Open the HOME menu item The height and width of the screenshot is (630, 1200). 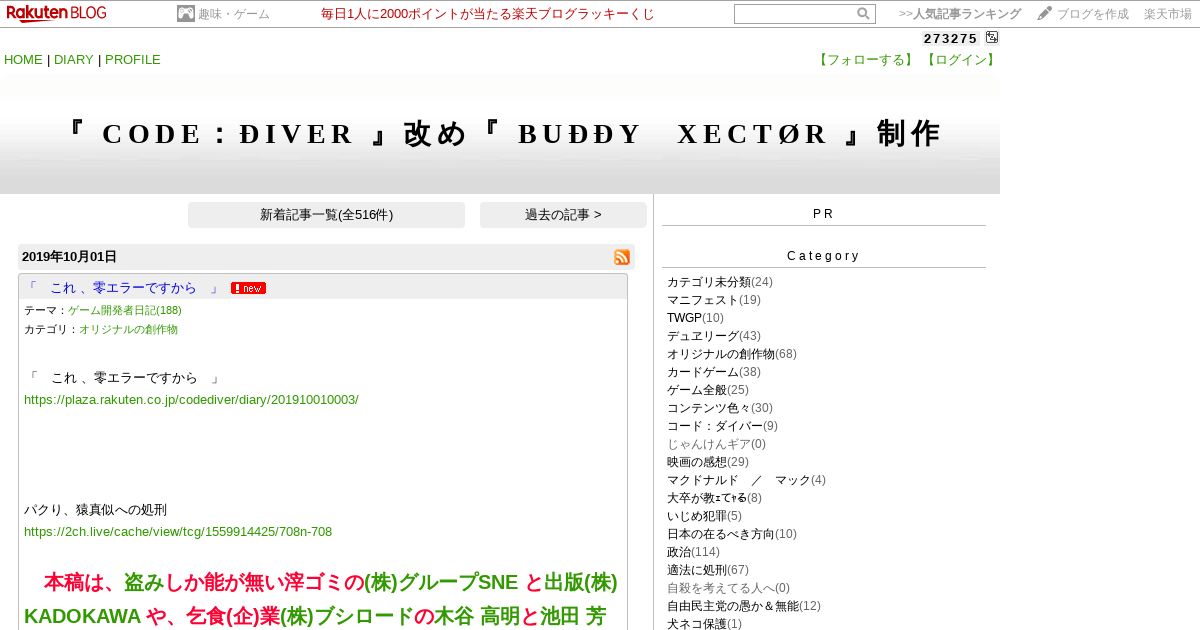(x=23, y=59)
